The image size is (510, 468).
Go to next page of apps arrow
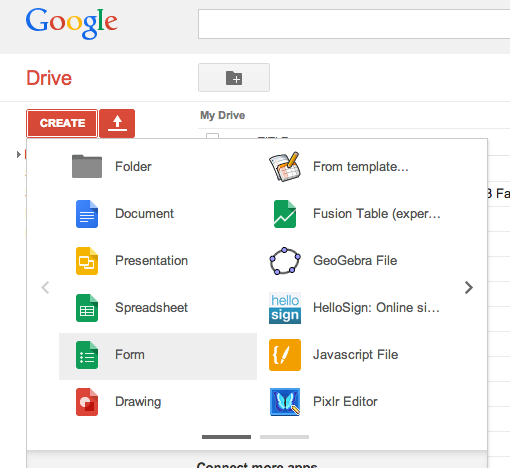pyautogui.click(x=469, y=287)
